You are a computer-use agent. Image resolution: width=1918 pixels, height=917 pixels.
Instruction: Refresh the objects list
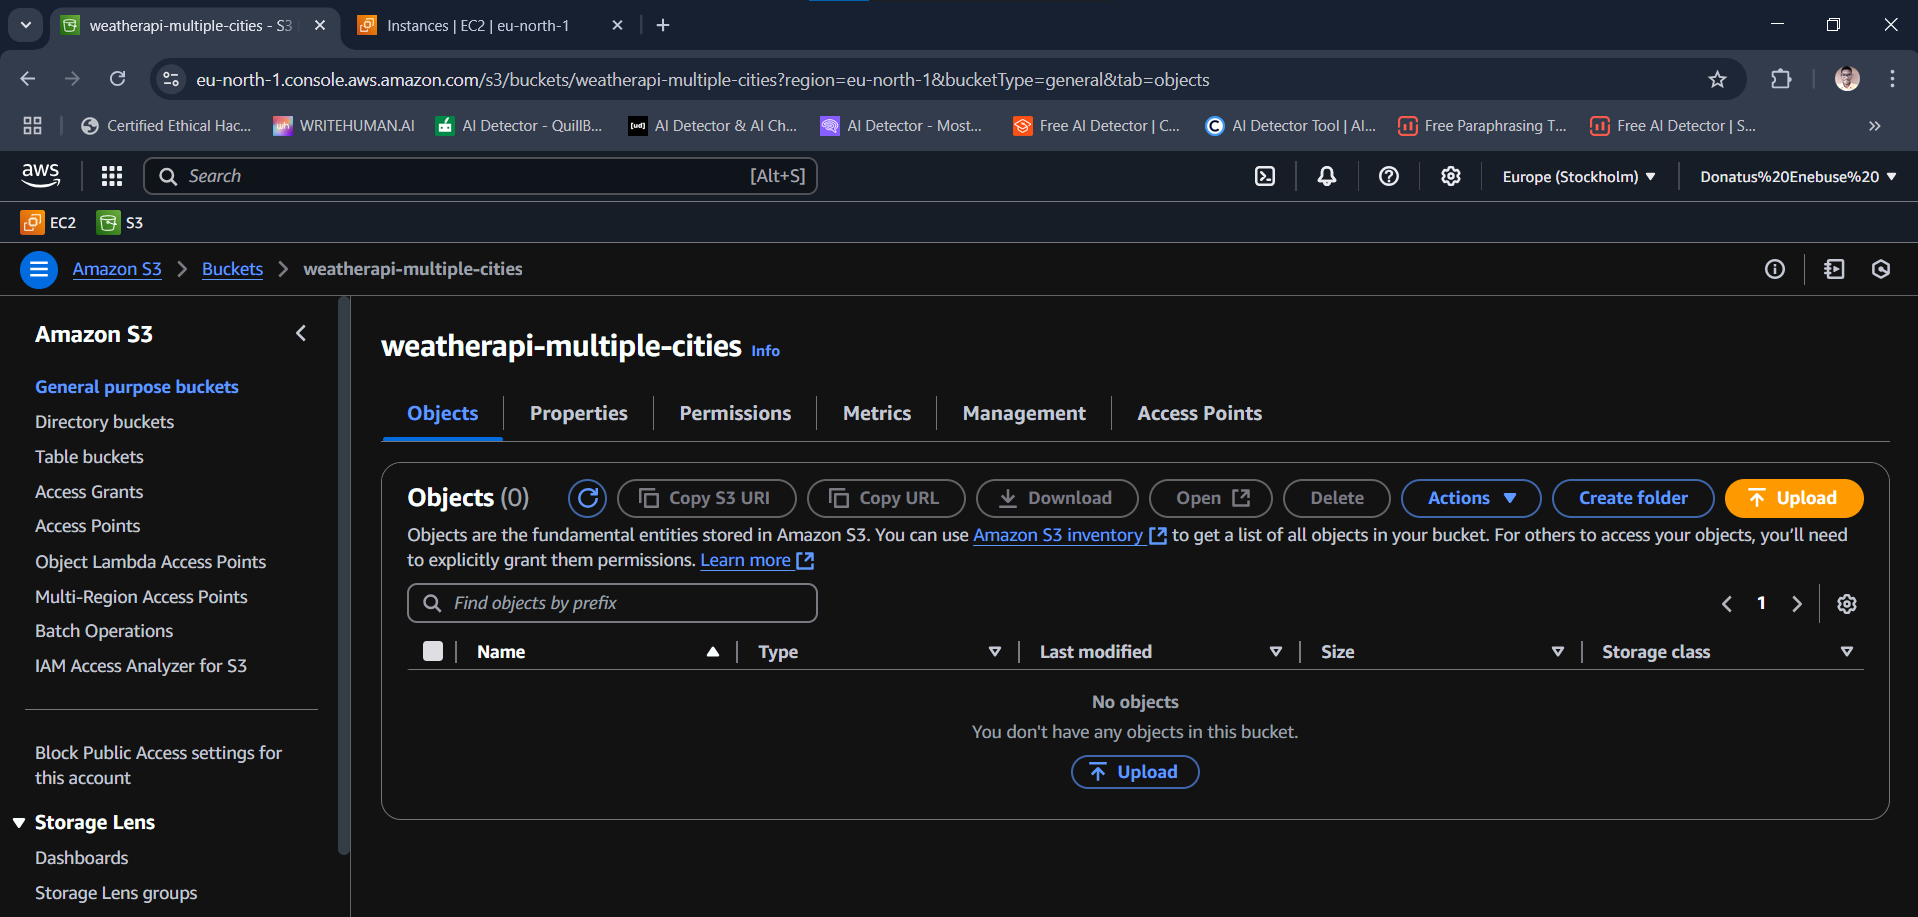(587, 498)
